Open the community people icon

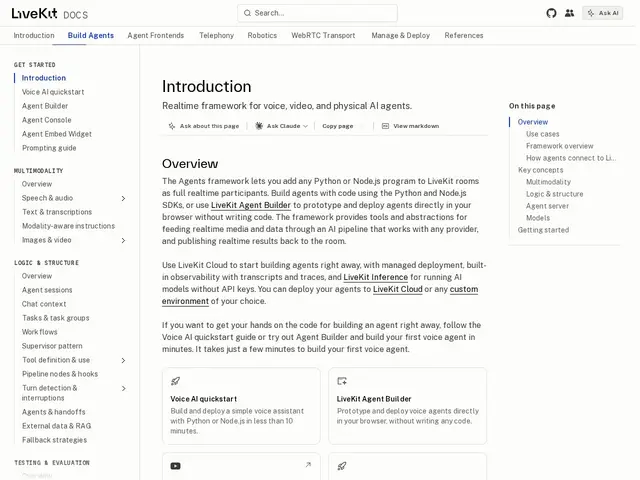pos(569,13)
